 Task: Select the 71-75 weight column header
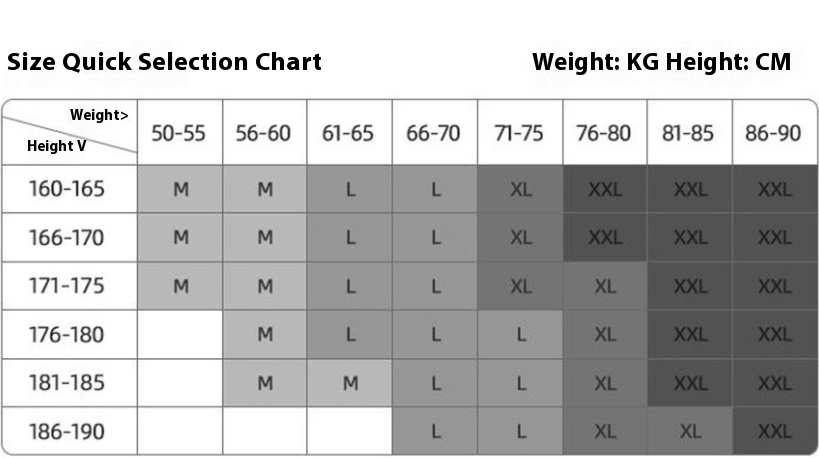point(518,133)
